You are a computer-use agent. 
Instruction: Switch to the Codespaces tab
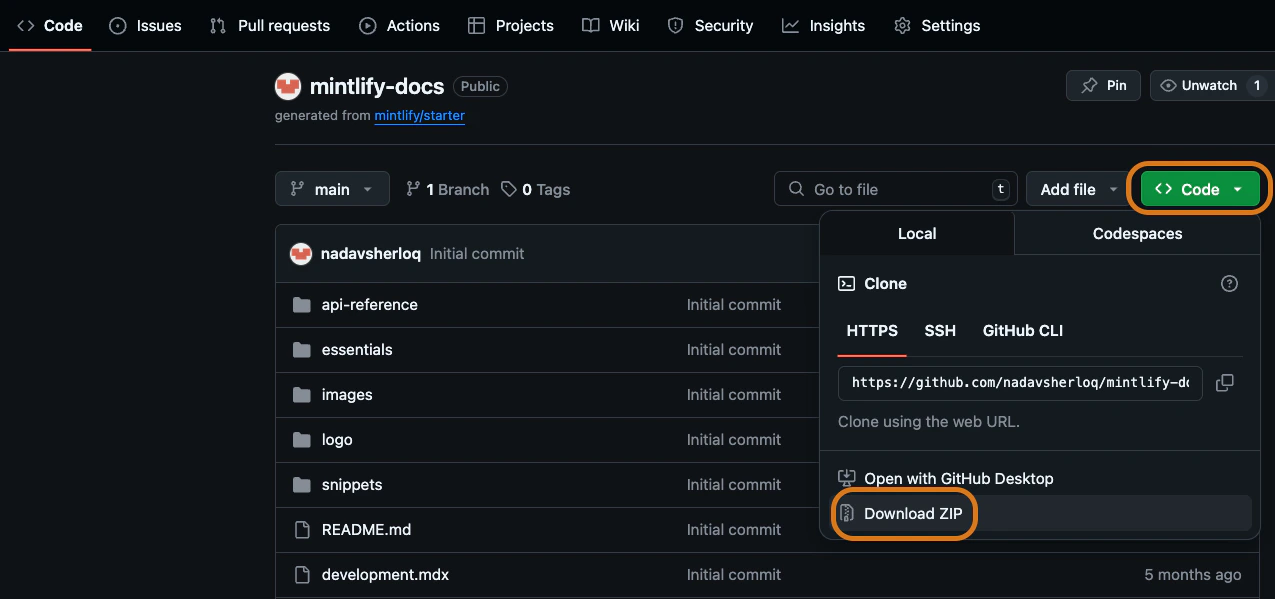tap(1137, 234)
